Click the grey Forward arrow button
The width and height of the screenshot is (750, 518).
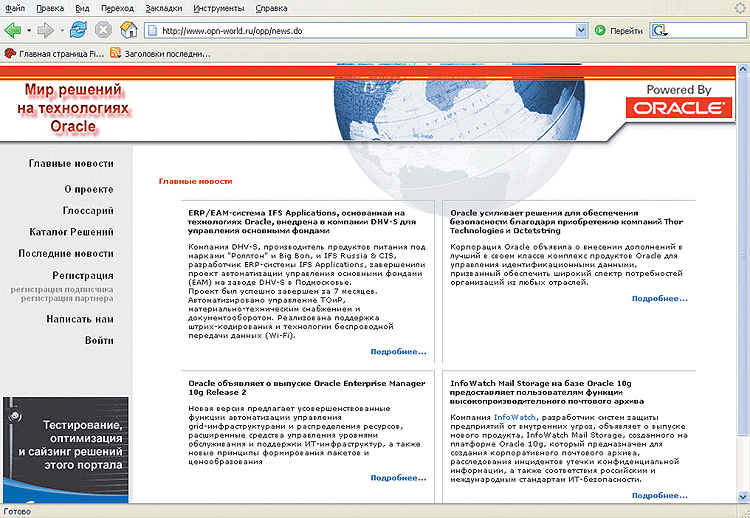(45, 31)
